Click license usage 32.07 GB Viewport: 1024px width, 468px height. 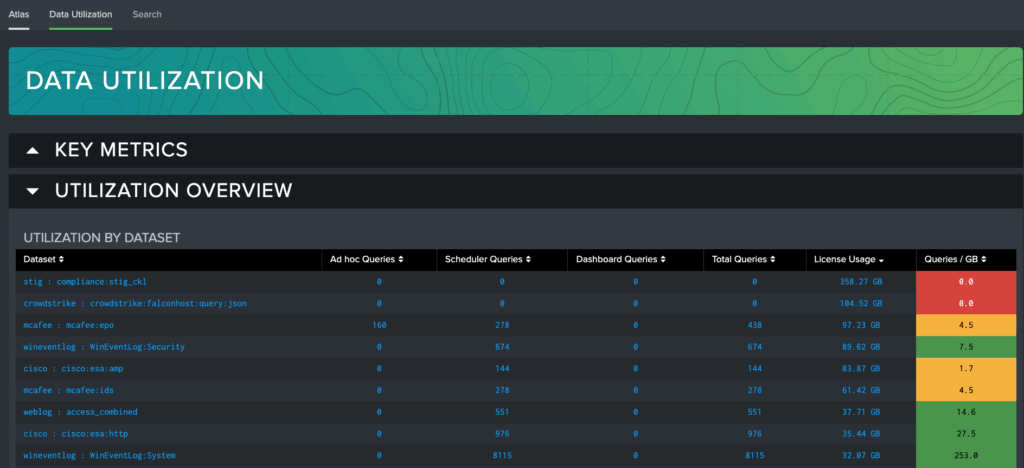(x=863, y=455)
